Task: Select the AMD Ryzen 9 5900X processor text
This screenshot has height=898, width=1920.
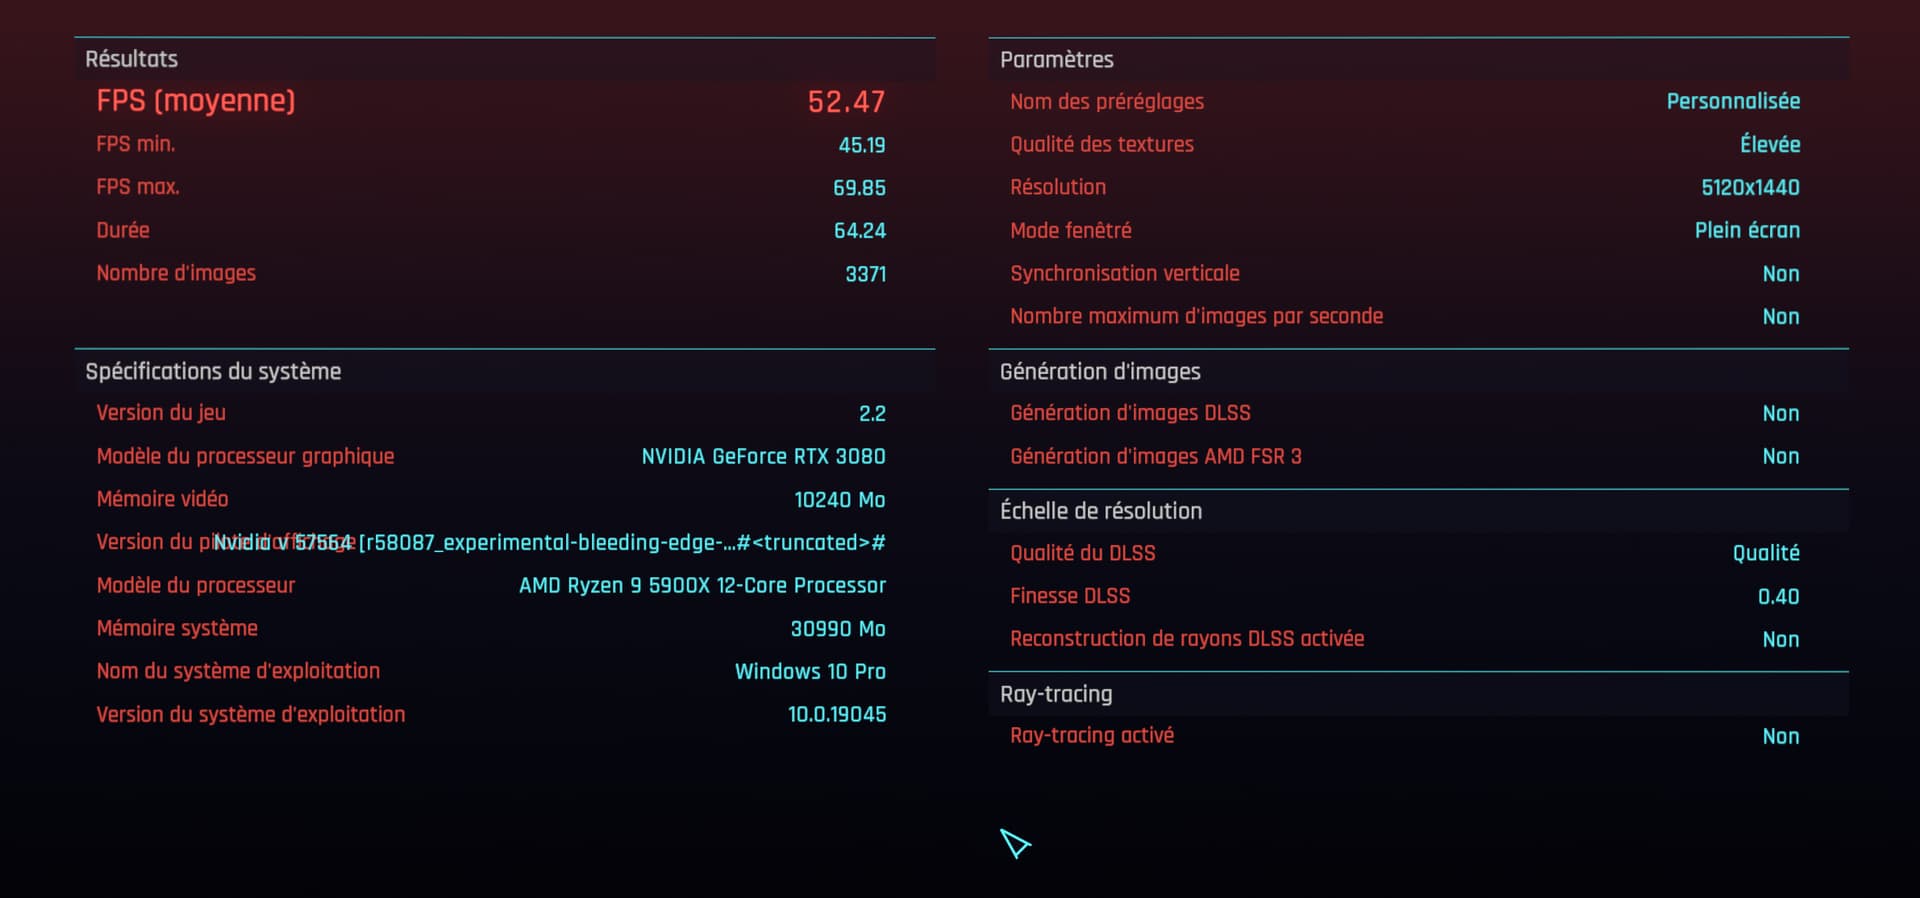Action: (x=702, y=585)
